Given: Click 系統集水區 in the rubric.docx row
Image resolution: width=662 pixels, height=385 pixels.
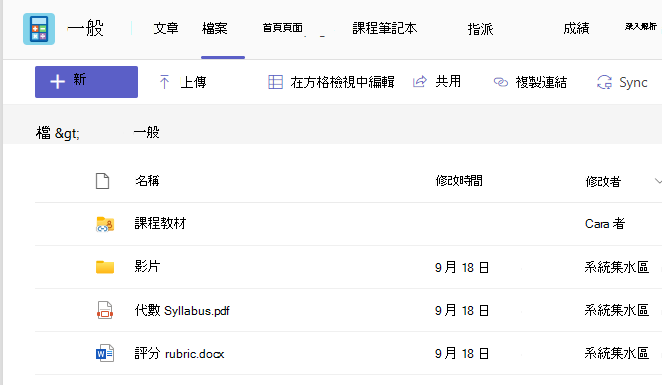Looking at the screenshot, I should point(616,353).
